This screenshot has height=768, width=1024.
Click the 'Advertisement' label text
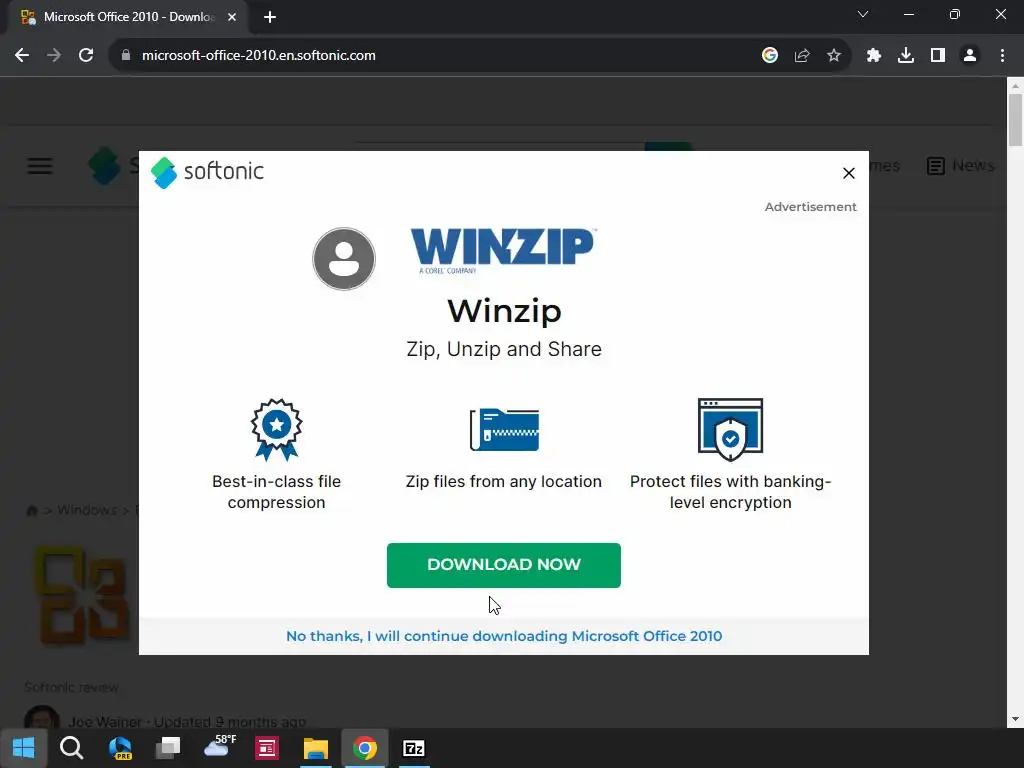point(810,207)
